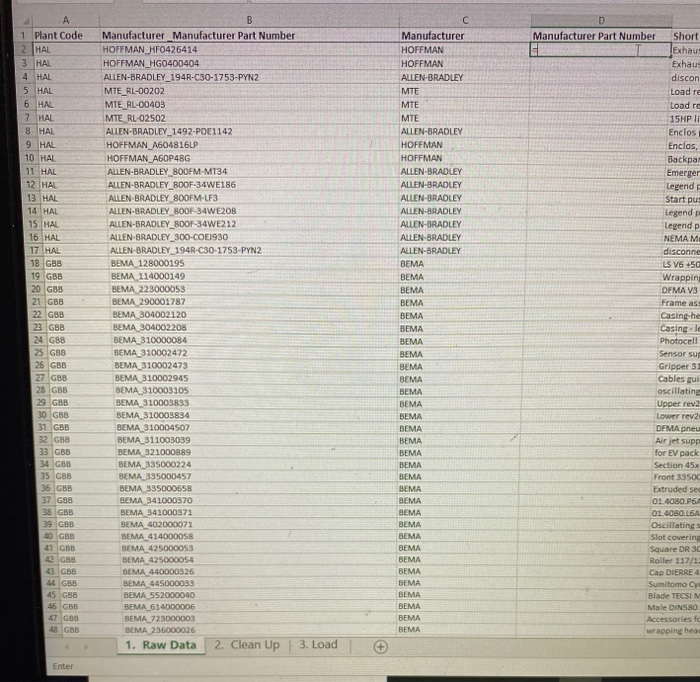Select cell BEMA_723000003
The image size is (700, 682).
coord(261,618)
